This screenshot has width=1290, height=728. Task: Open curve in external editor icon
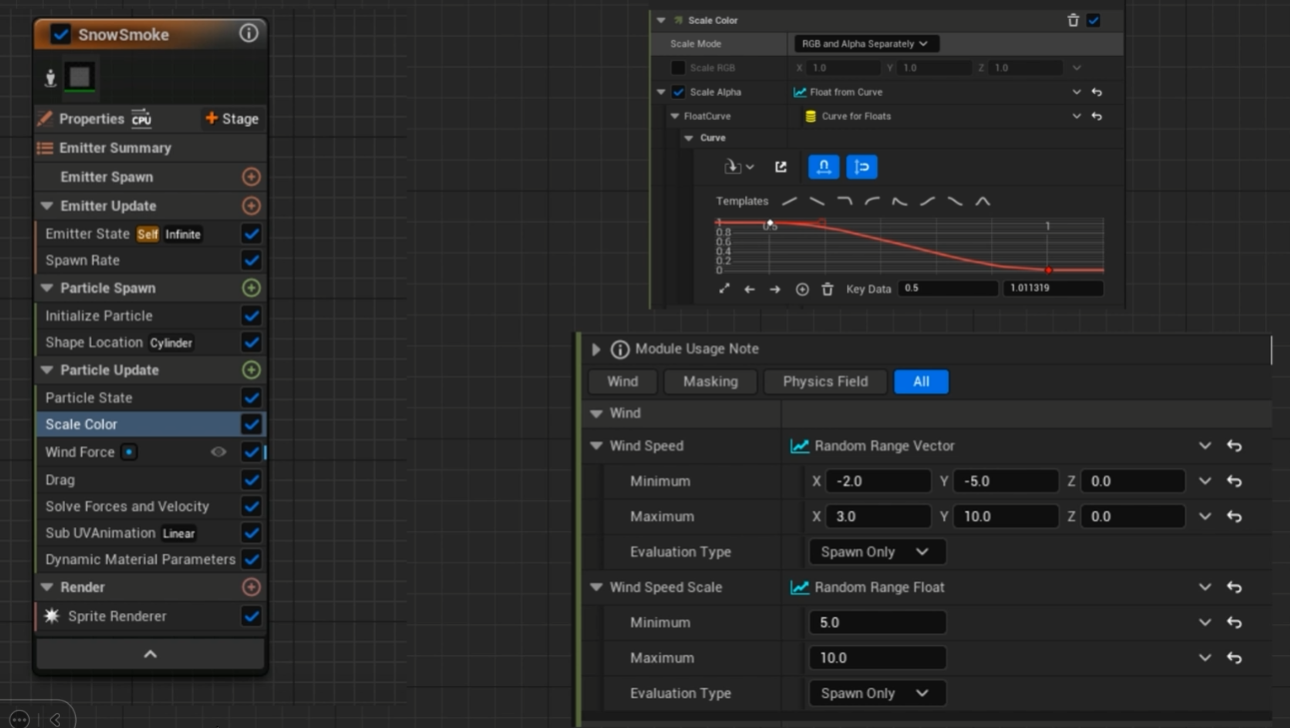pos(781,167)
